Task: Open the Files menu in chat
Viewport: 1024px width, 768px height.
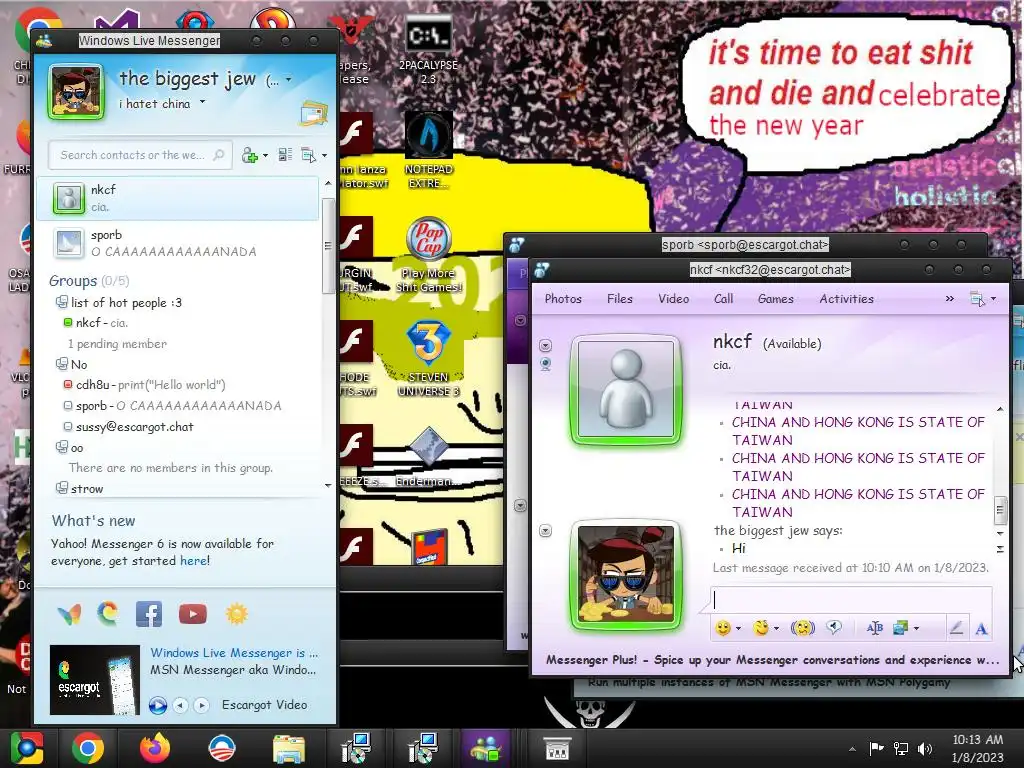Action: pyautogui.click(x=620, y=298)
